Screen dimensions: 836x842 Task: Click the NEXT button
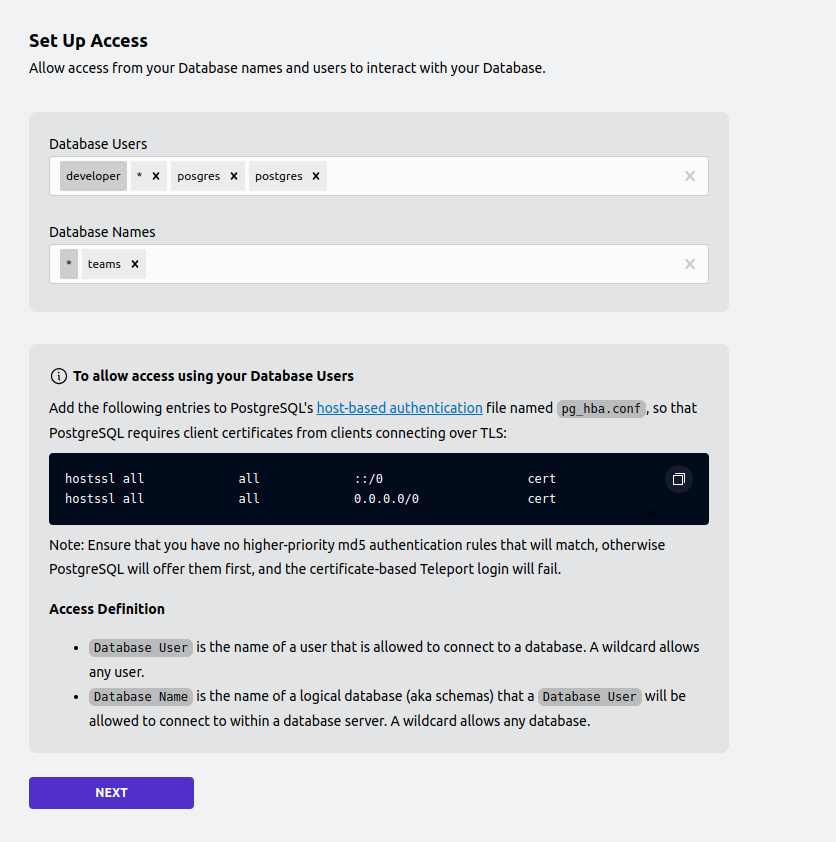click(111, 793)
